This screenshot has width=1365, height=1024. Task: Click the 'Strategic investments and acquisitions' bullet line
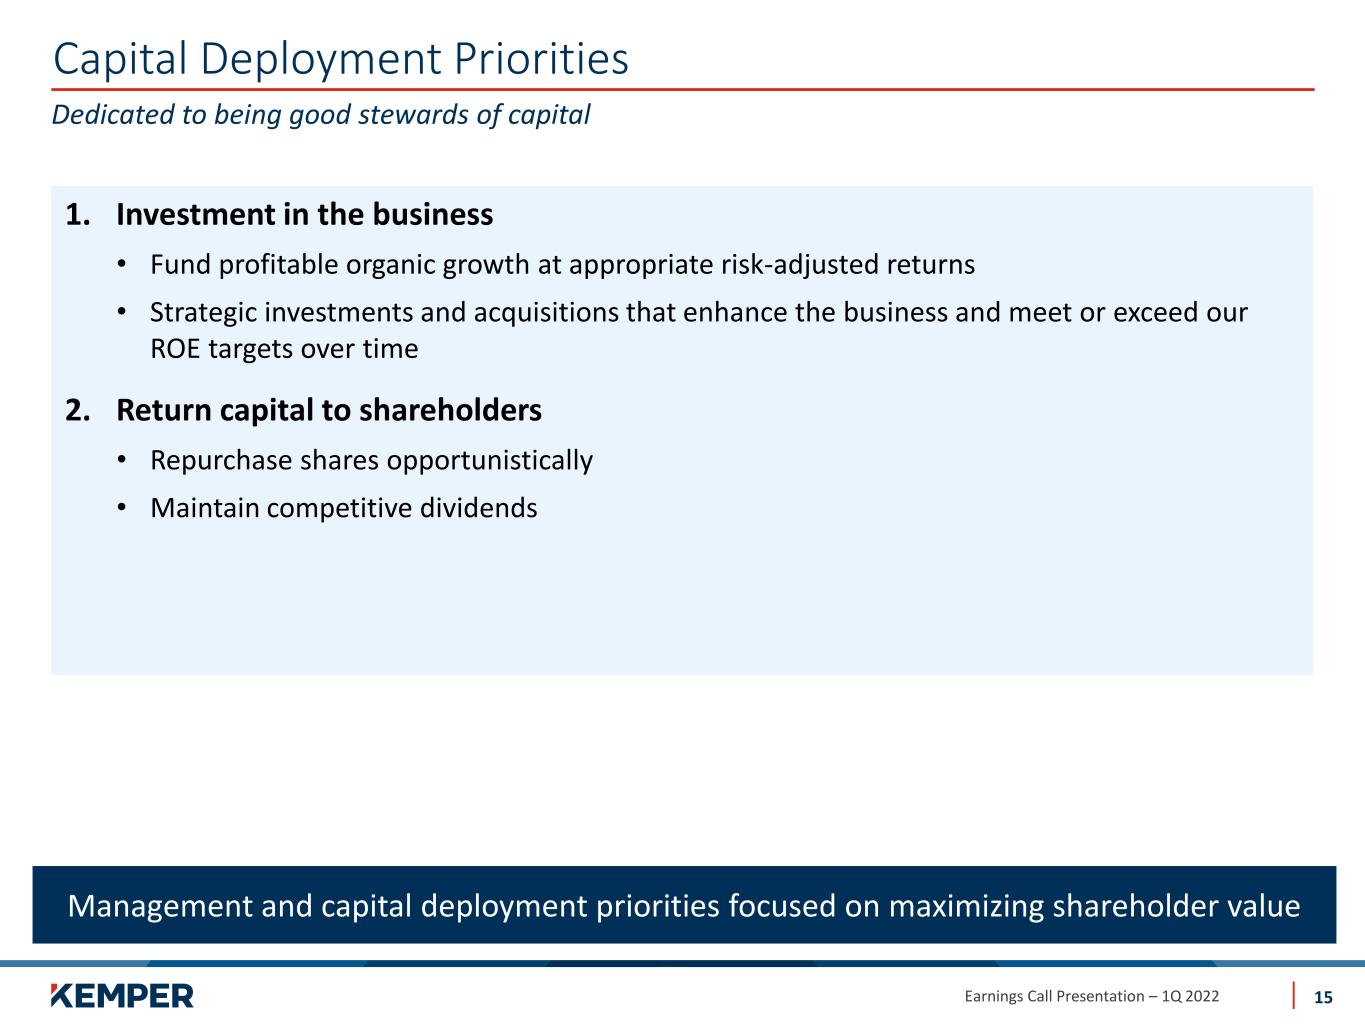click(x=698, y=313)
